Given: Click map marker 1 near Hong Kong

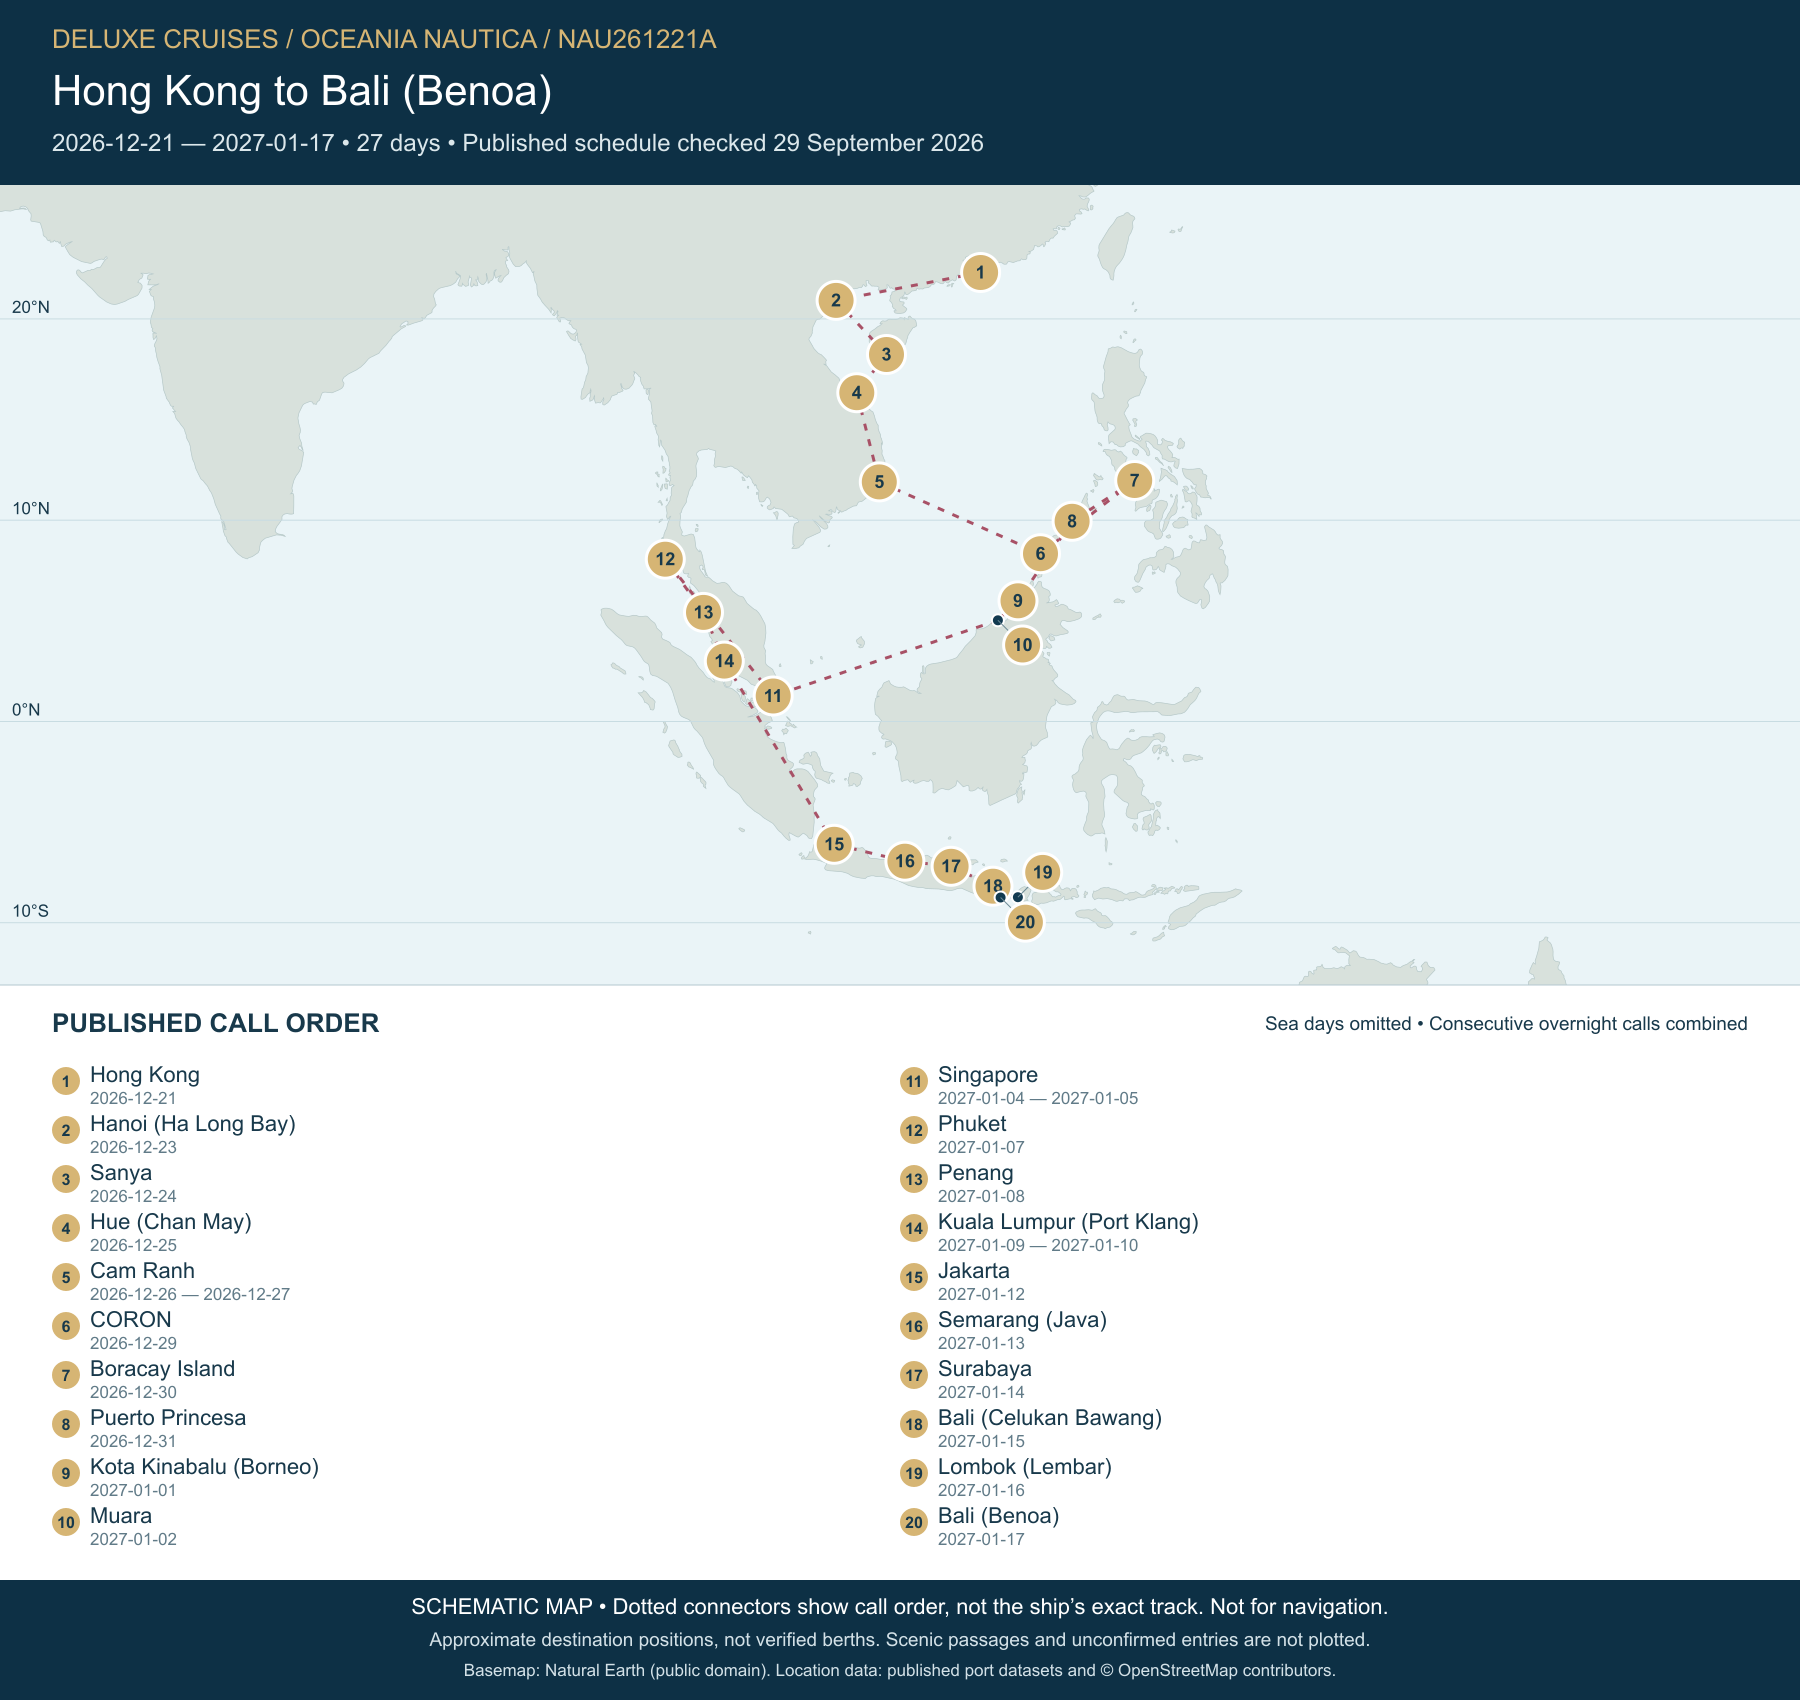Looking at the screenshot, I should tap(980, 272).
